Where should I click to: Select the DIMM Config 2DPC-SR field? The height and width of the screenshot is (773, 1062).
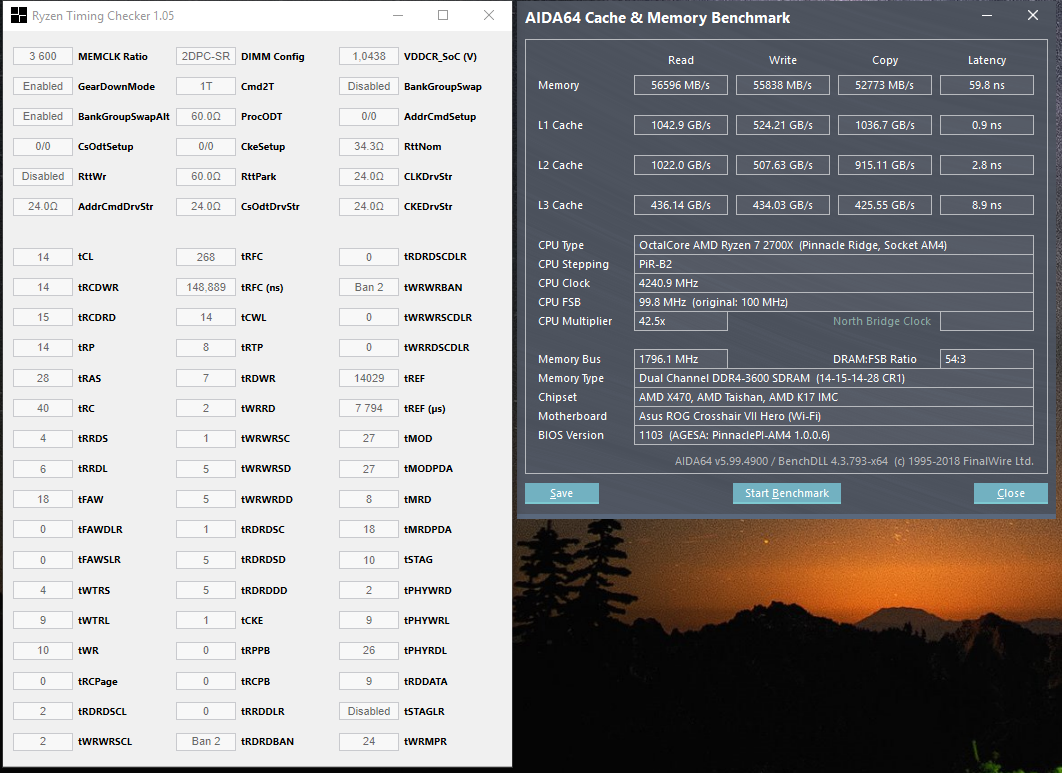(x=206, y=56)
